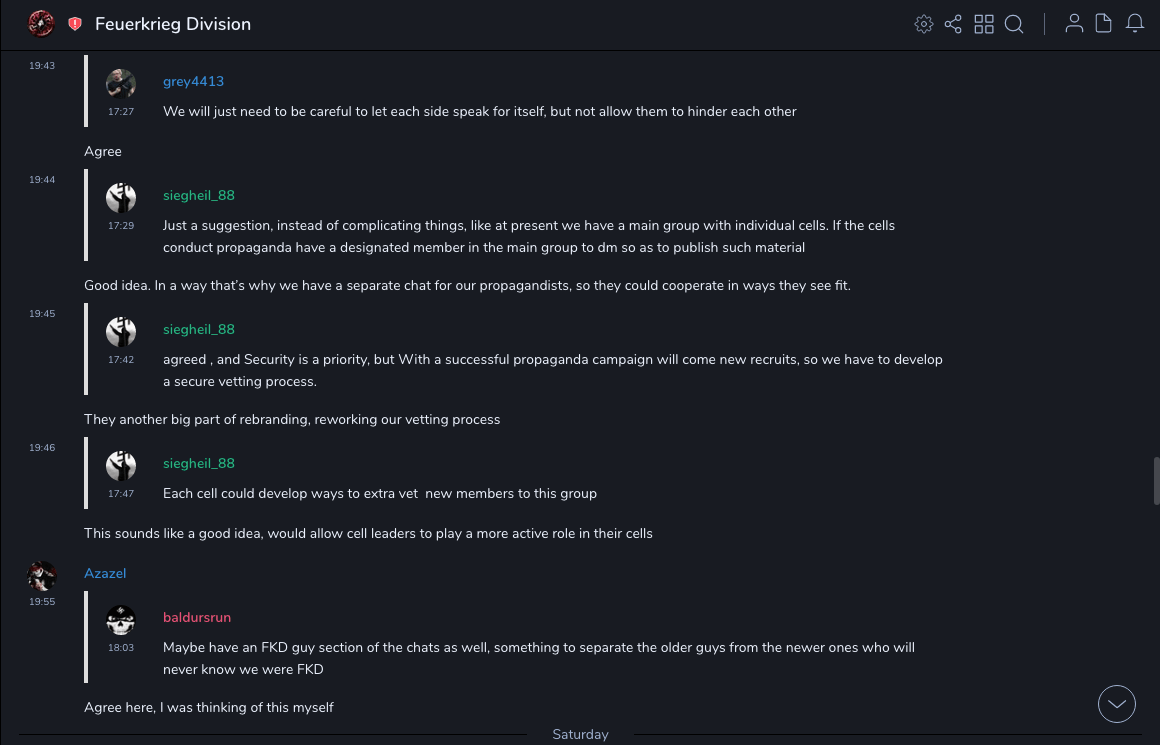Screen dimensions: 1160x745
Task: Open the members person icon
Action: 1074,24
